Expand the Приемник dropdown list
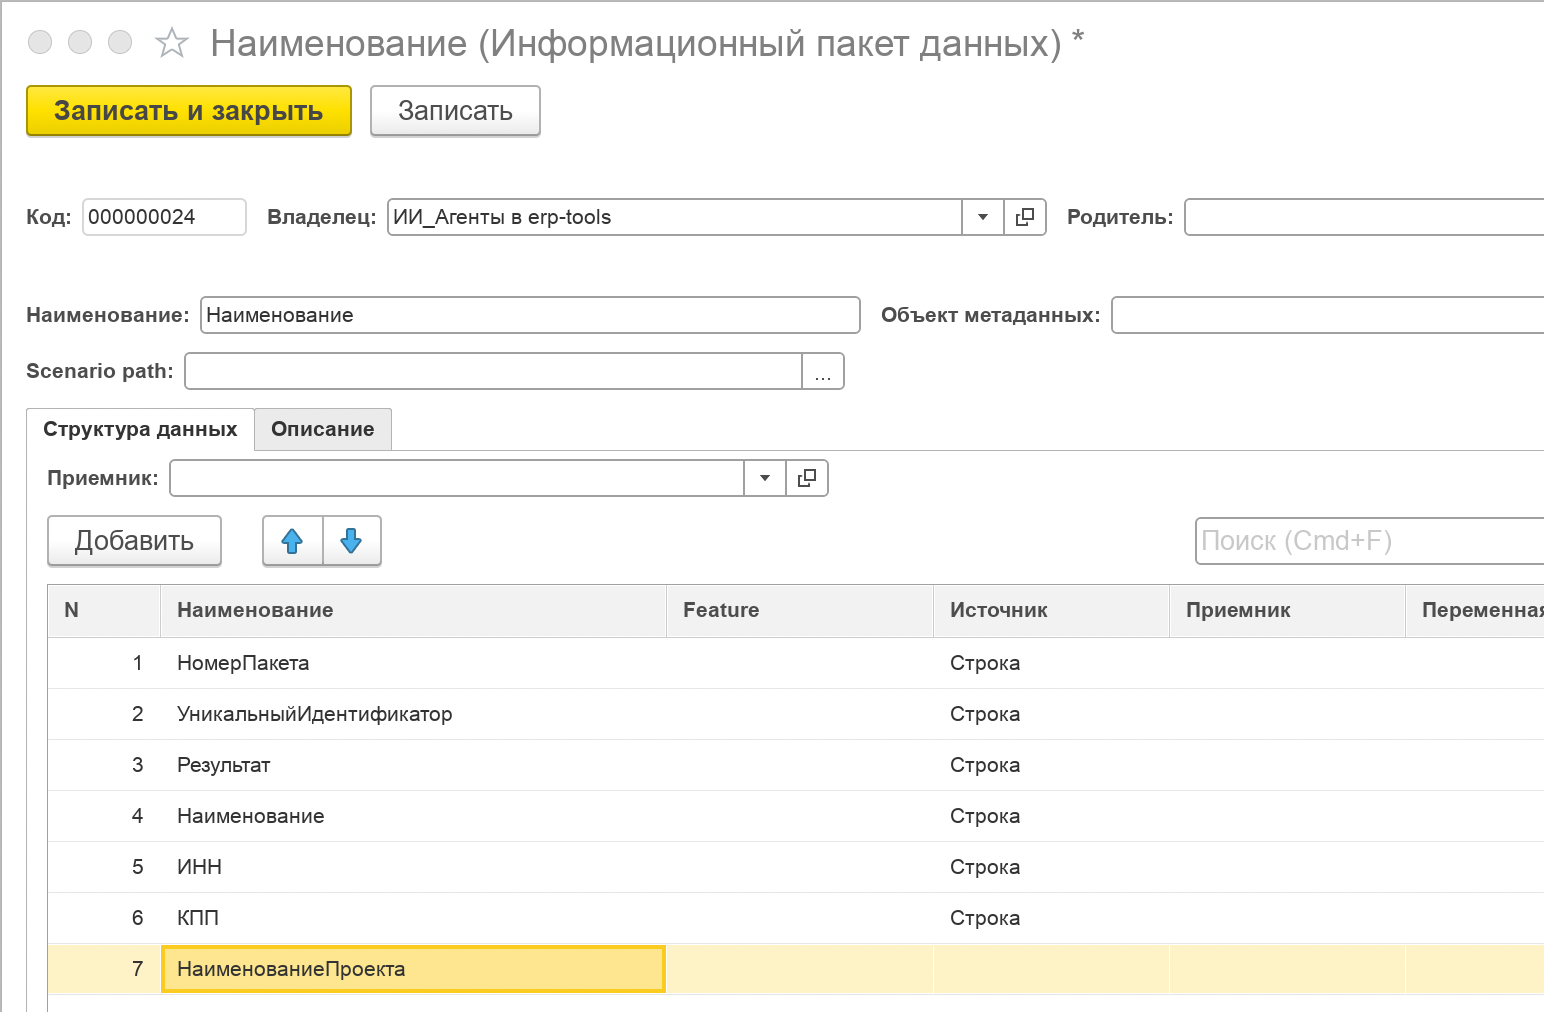The width and height of the screenshot is (1544, 1012). point(765,478)
